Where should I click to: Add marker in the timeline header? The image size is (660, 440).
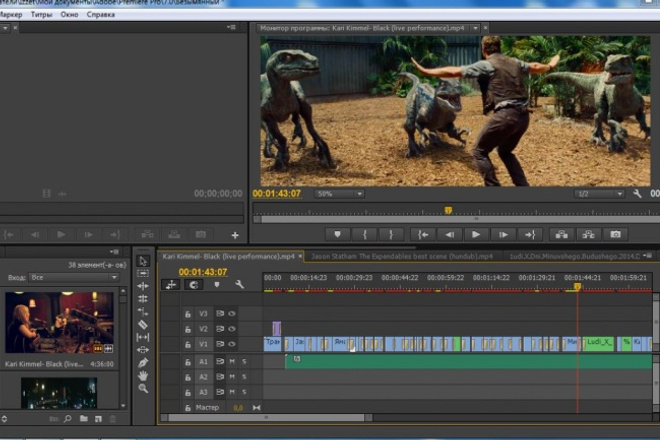[217, 285]
